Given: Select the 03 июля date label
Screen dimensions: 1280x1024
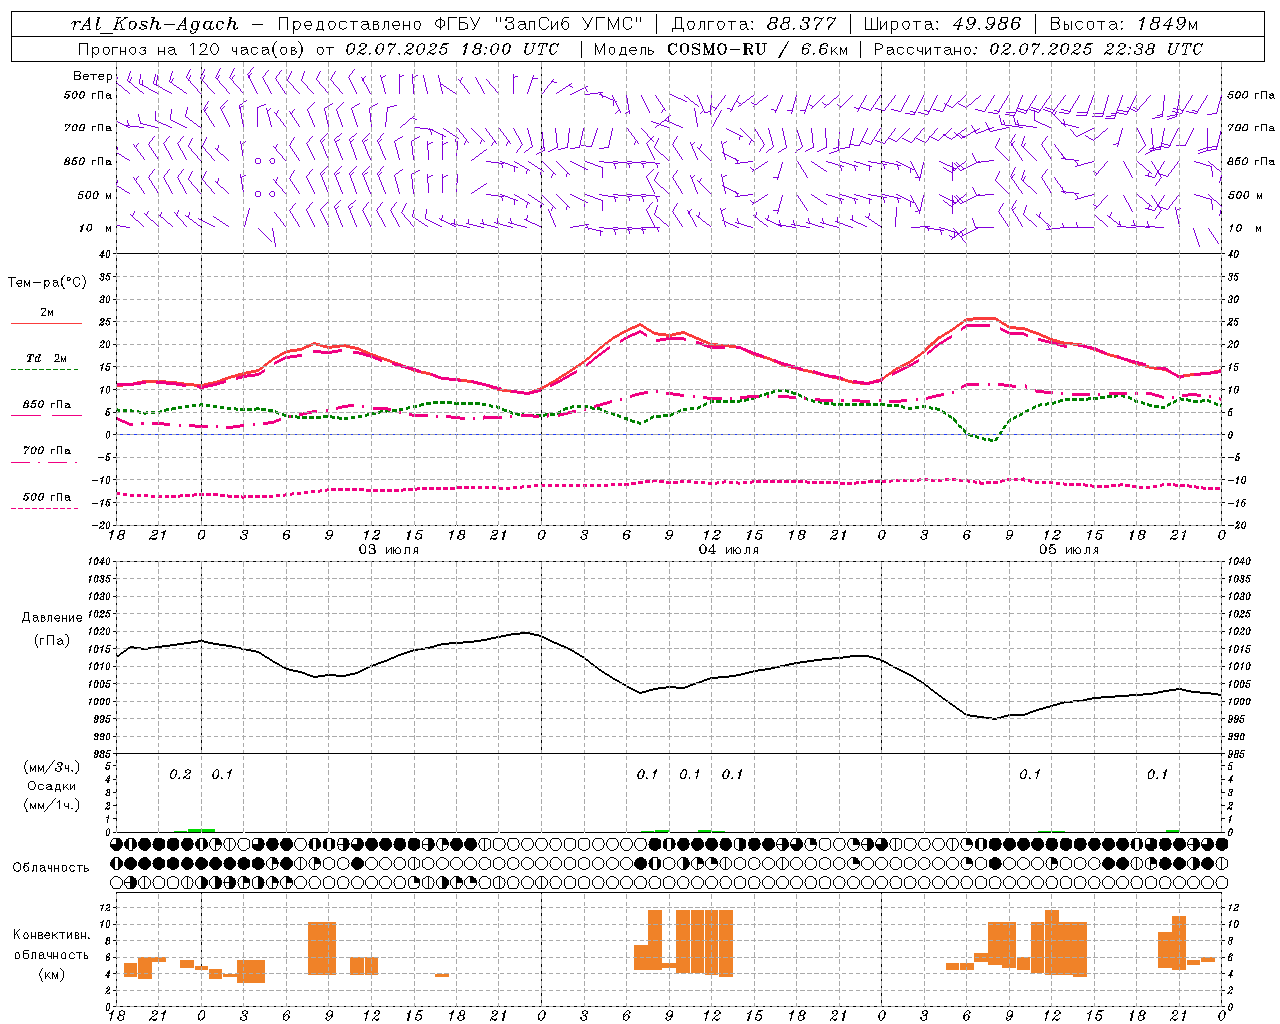Looking at the screenshot, I should [389, 550].
